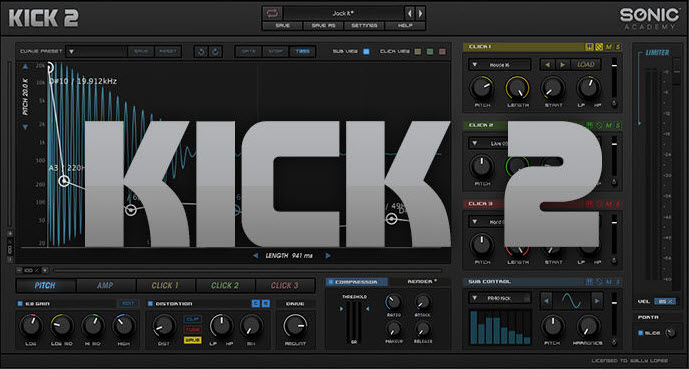Image resolution: width=689 pixels, height=369 pixels.
Task: Select previous sub waveform
Action: click(x=547, y=301)
